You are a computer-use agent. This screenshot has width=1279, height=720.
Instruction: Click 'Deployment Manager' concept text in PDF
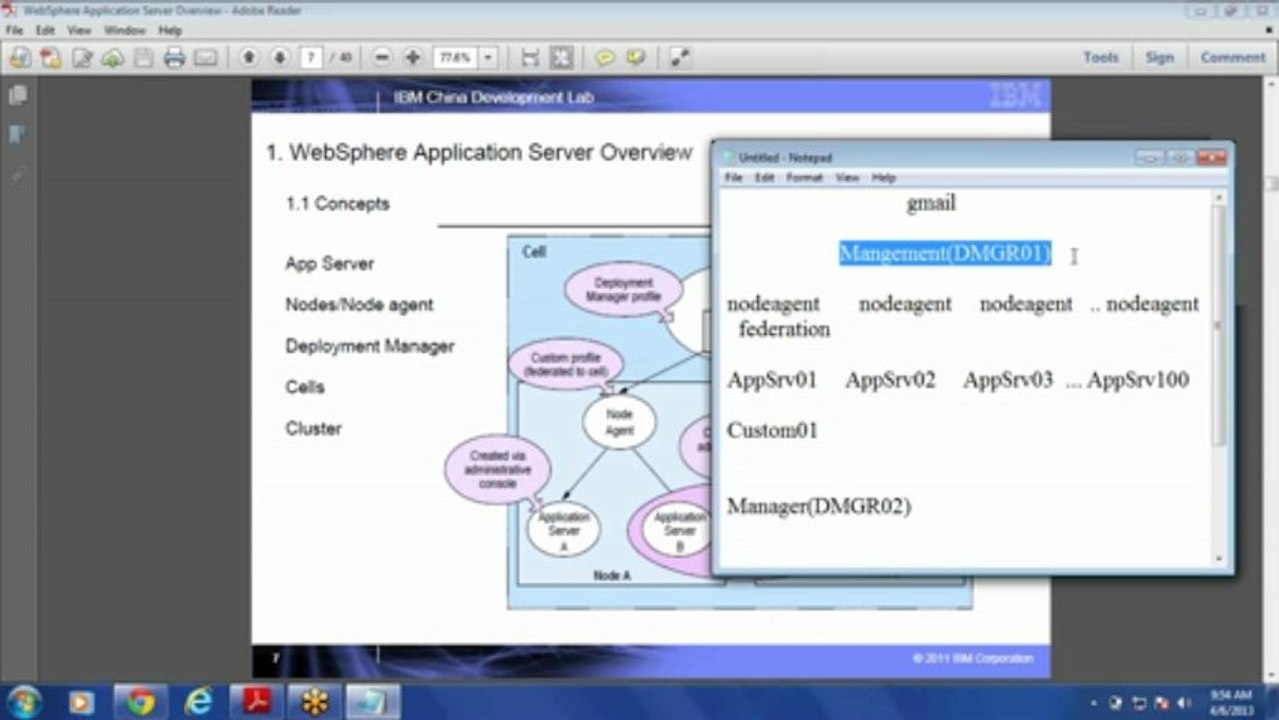[370, 346]
